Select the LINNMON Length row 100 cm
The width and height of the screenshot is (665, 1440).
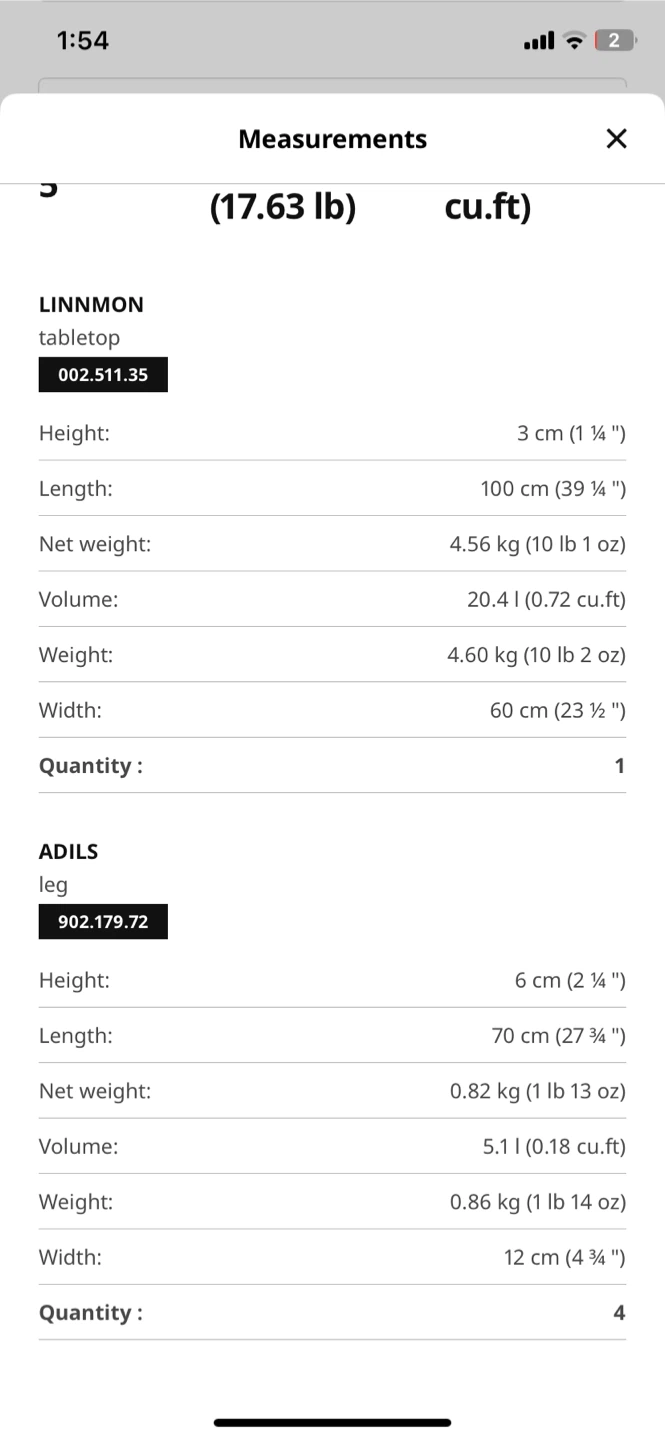pyautogui.click(x=332, y=489)
